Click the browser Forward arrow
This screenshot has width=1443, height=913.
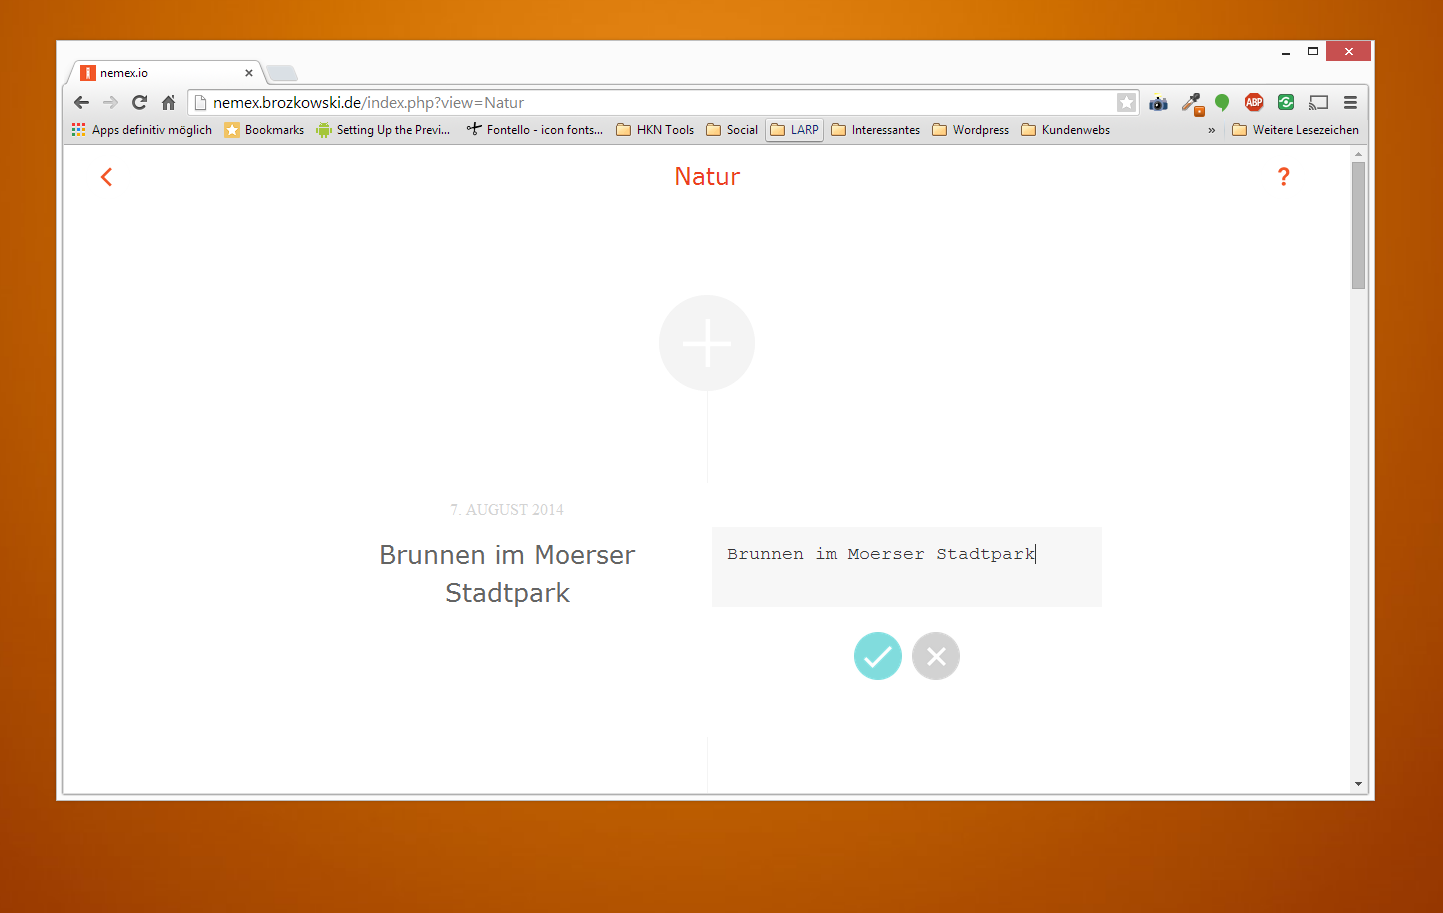click(x=111, y=102)
